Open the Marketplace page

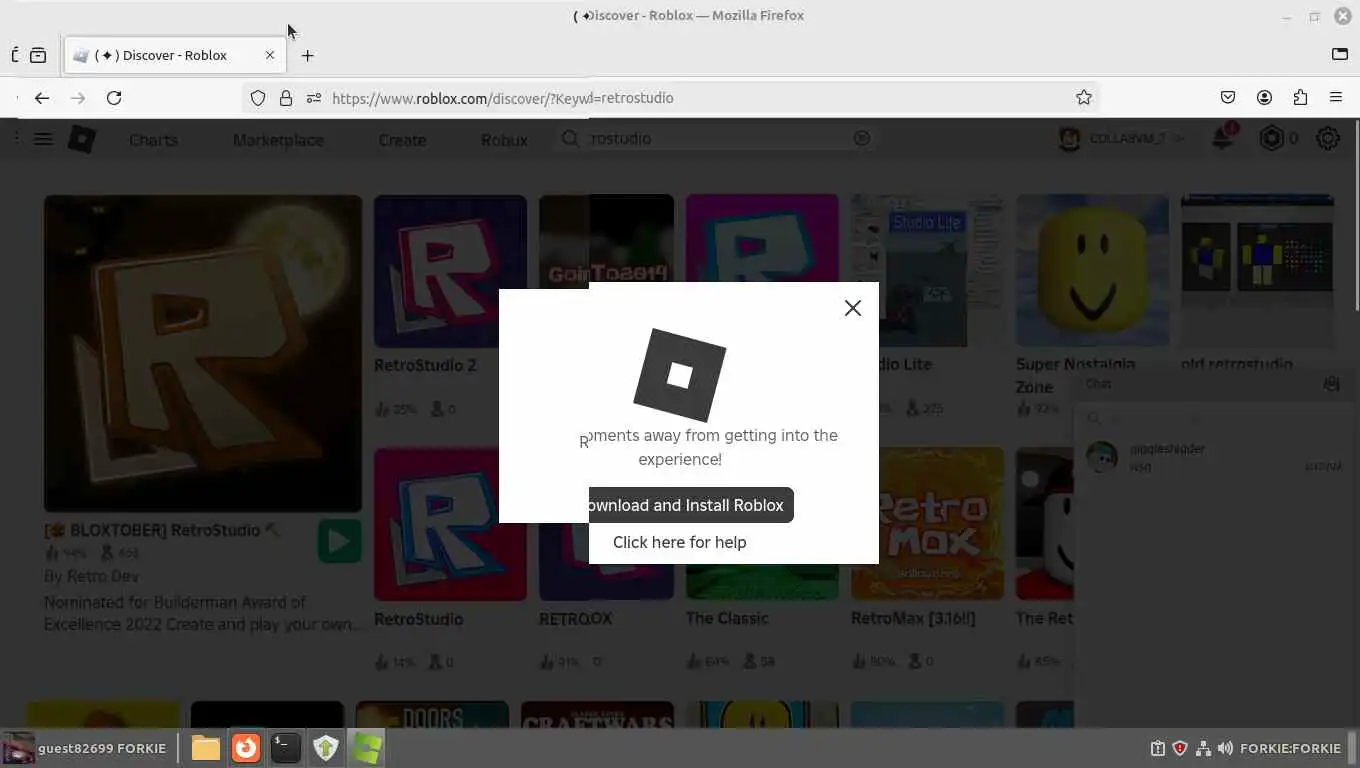[x=278, y=140]
